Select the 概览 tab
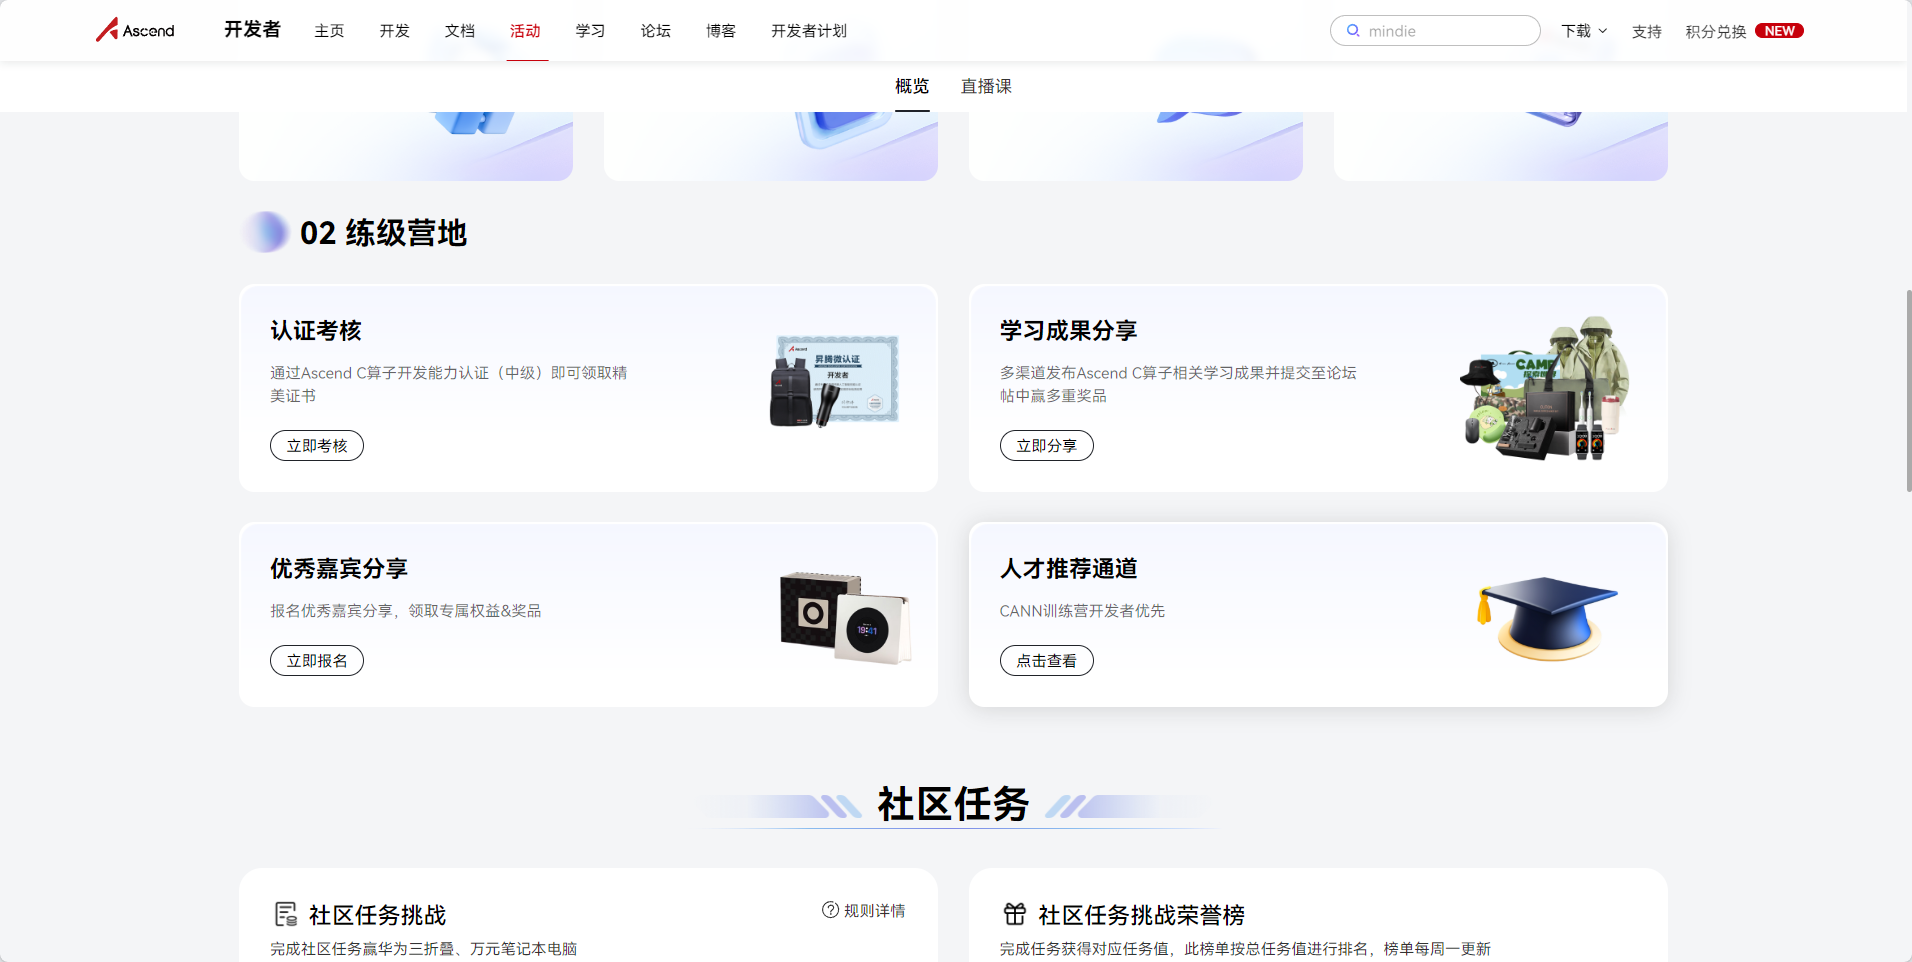This screenshot has width=1912, height=962. [x=911, y=86]
